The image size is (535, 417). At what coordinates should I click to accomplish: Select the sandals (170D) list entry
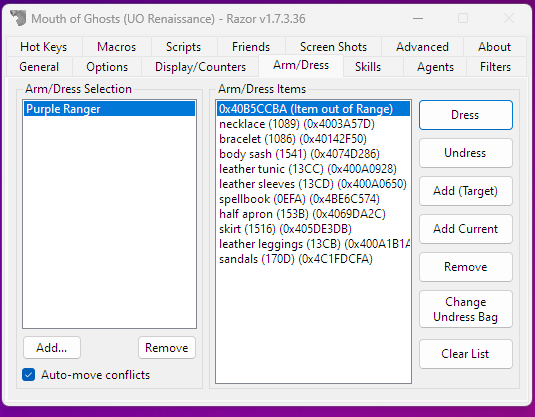coord(313,259)
